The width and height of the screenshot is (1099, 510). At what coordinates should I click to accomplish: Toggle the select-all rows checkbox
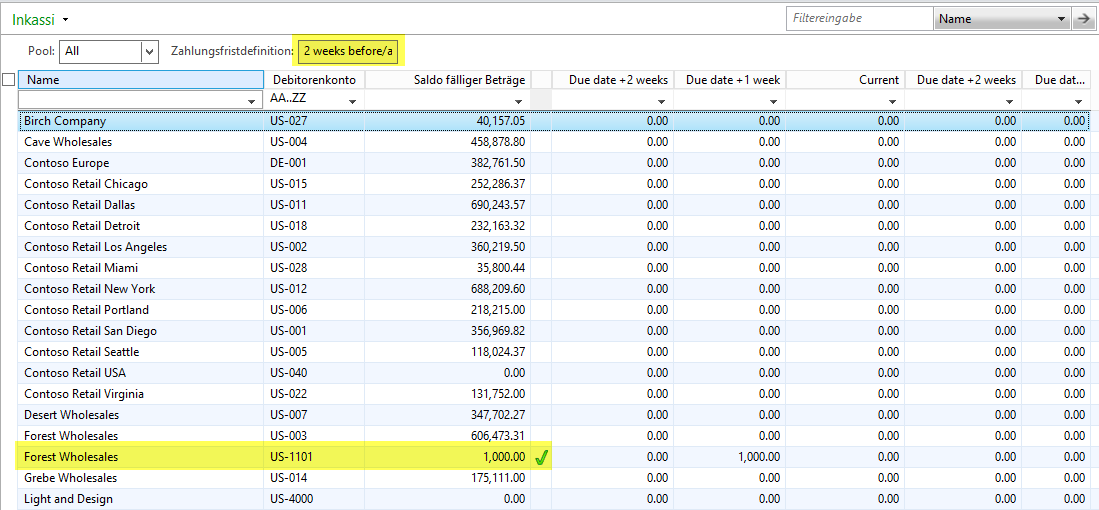click(x=9, y=80)
